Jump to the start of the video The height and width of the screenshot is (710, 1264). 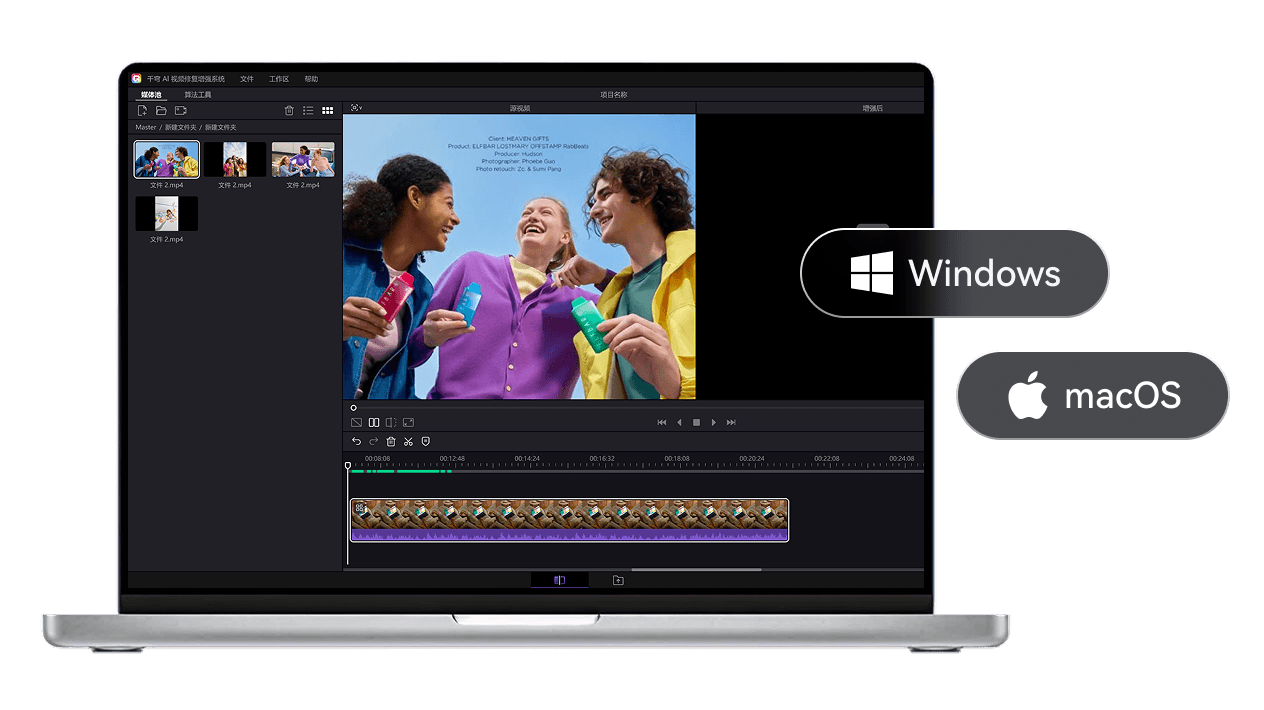[662, 423]
